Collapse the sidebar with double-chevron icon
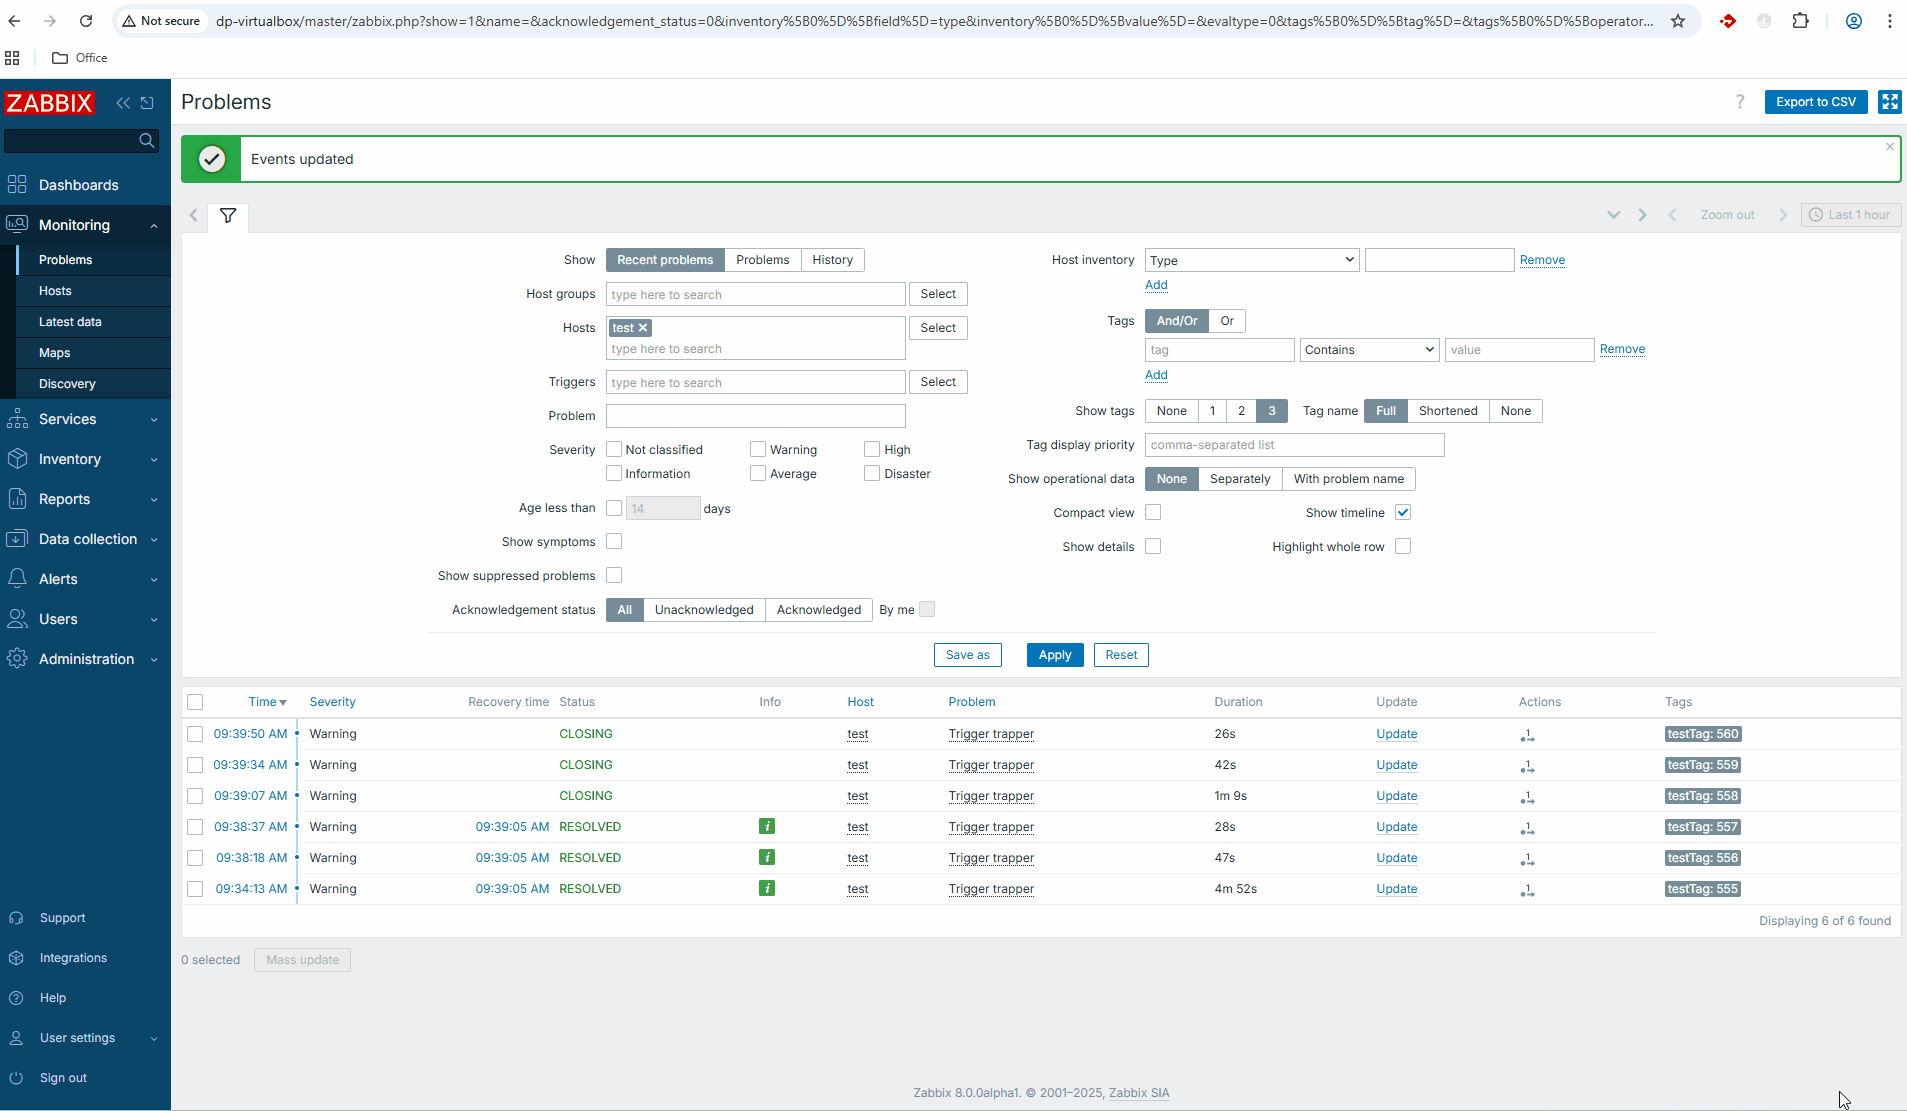The image size is (1907, 1111). 123,103
